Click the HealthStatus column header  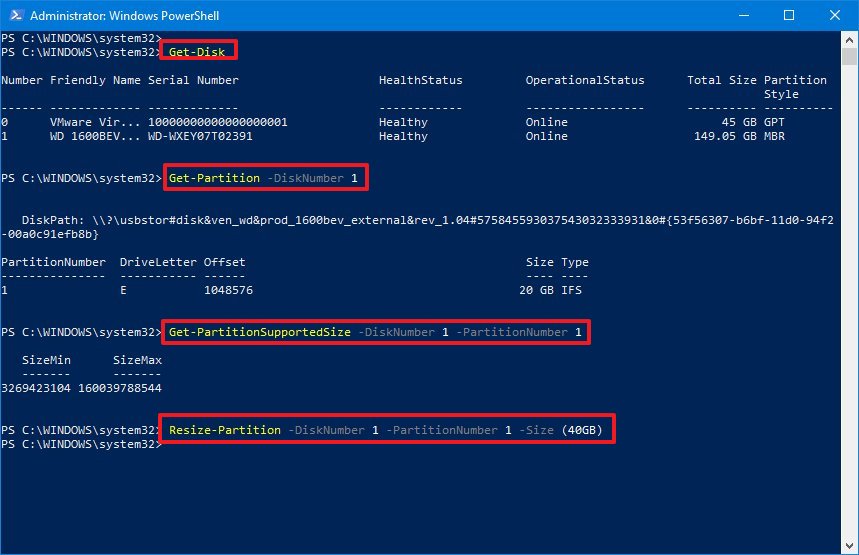tap(421, 80)
